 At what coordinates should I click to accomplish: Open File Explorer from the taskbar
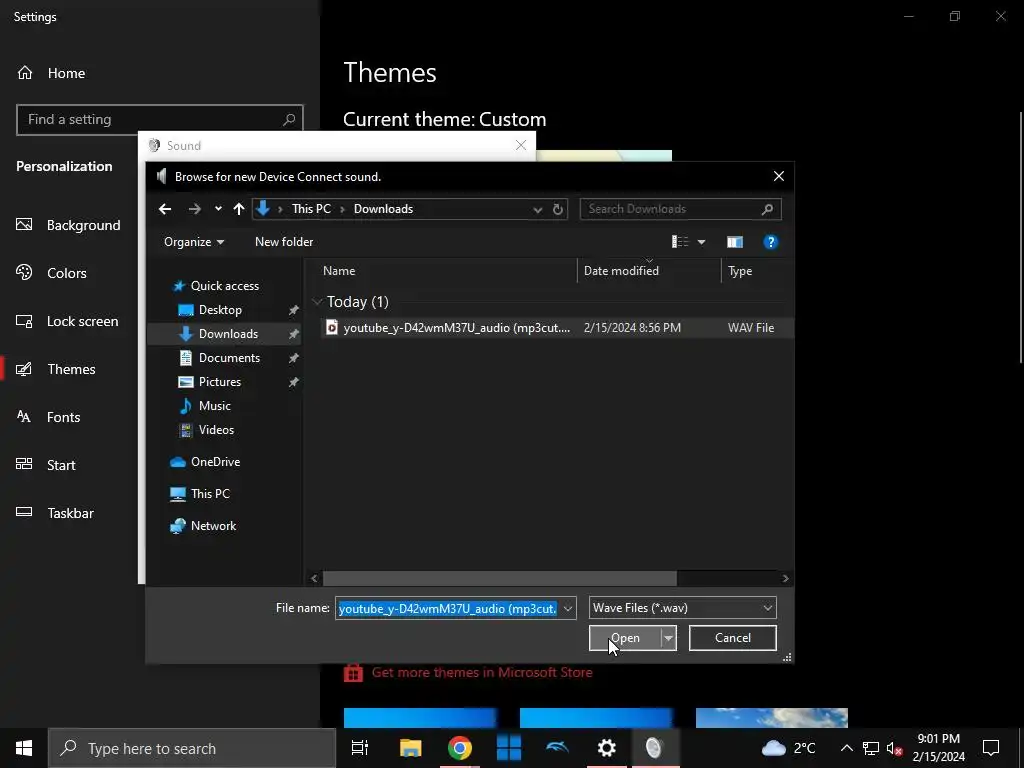pyautogui.click(x=411, y=748)
